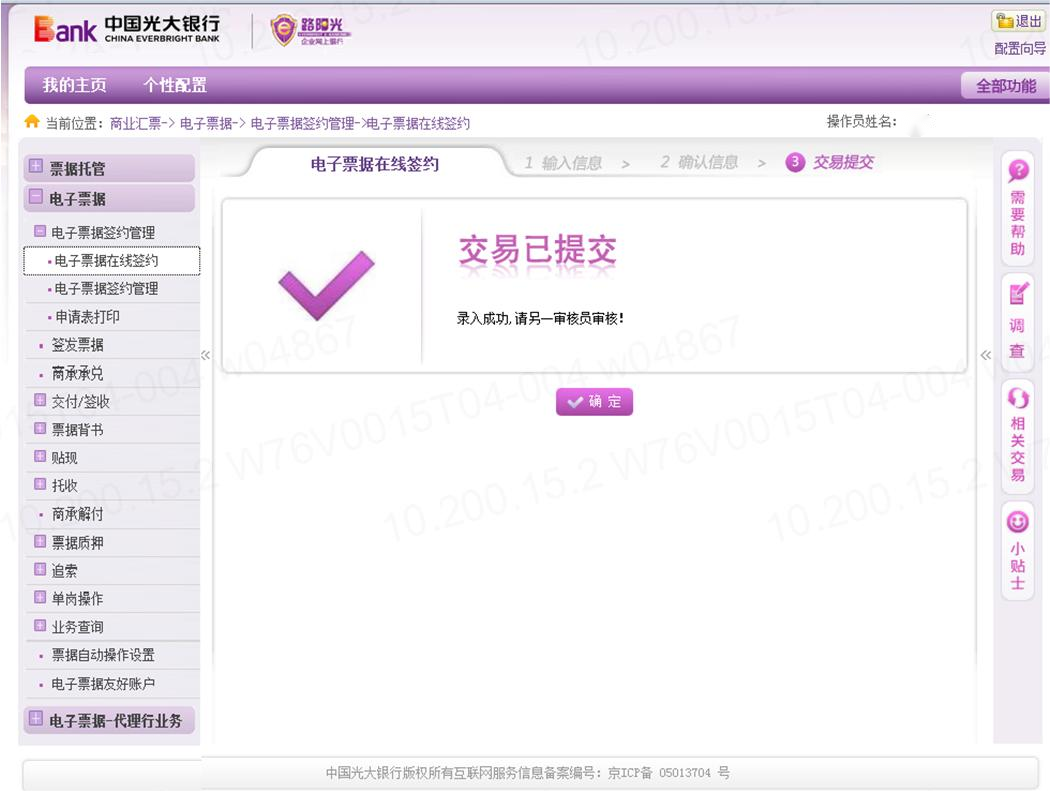Click the 商业汇票 breadcrumb link

[x=136, y=123]
